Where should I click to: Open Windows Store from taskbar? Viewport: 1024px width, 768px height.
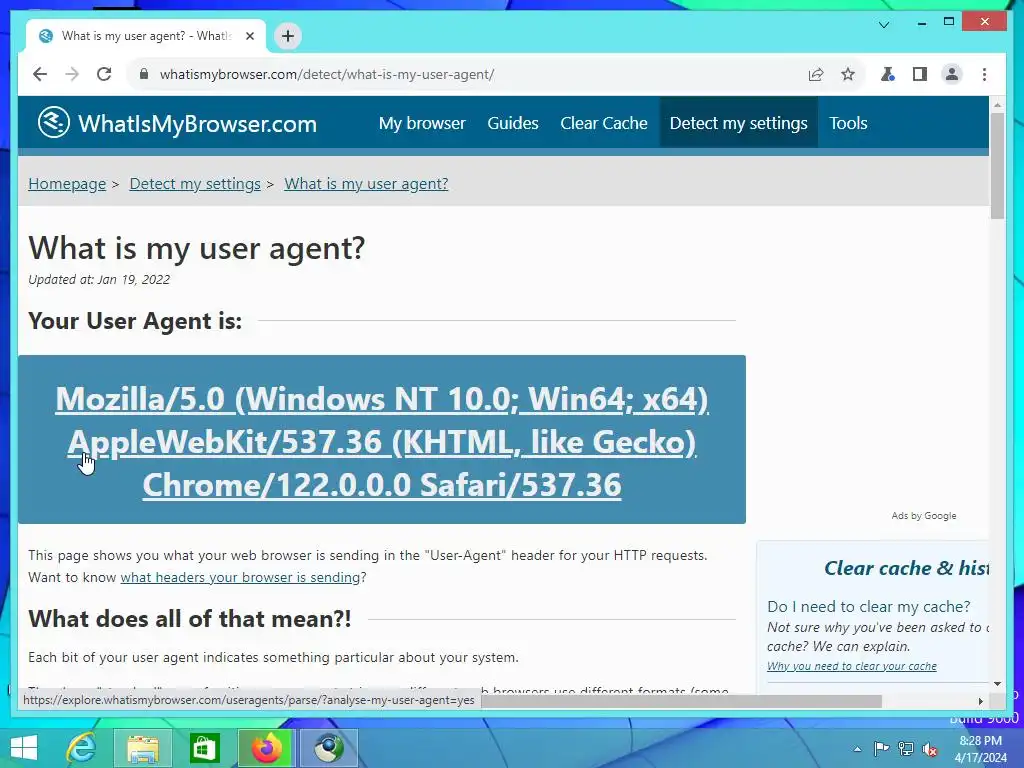pyautogui.click(x=204, y=748)
